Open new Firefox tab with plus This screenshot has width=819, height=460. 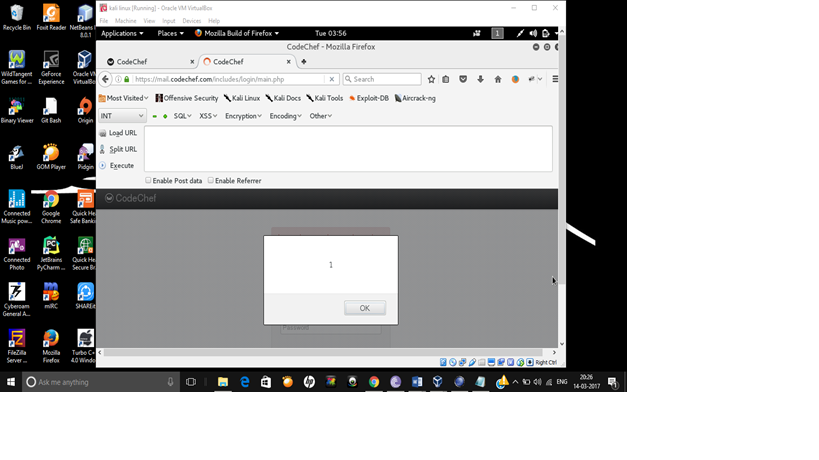point(303,62)
